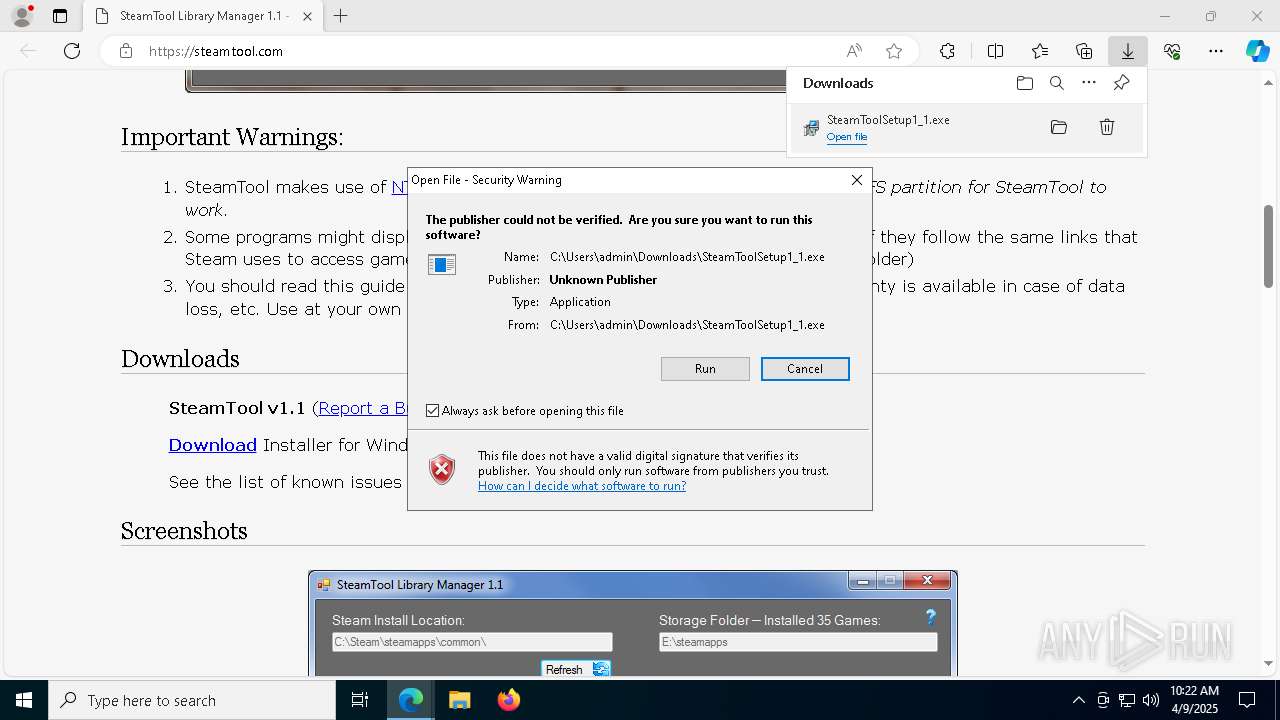Toggle split screen view icon
The image size is (1280, 720).
click(x=996, y=51)
